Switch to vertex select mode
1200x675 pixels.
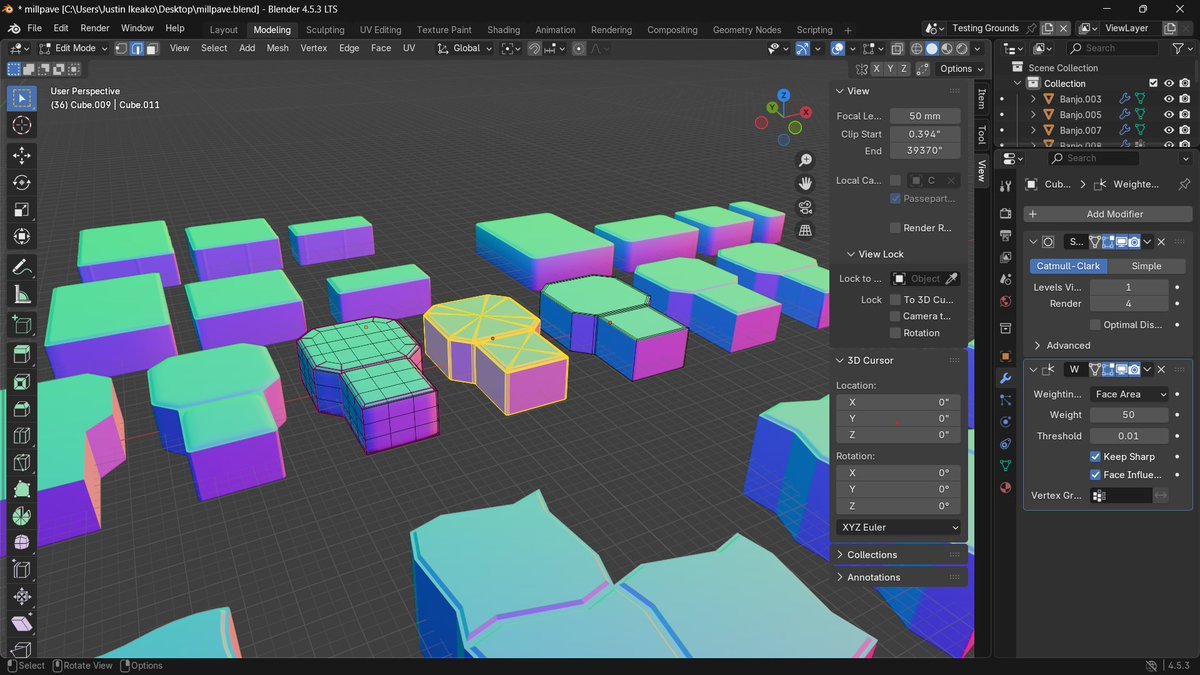point(122,48)
